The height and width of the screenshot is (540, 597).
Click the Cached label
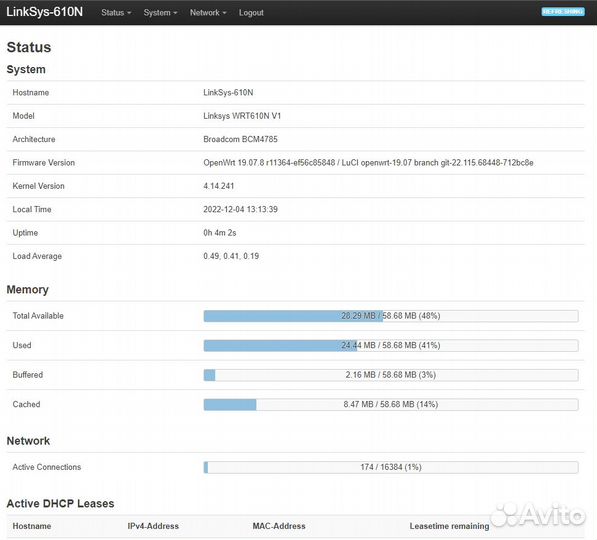coord(26,404)
